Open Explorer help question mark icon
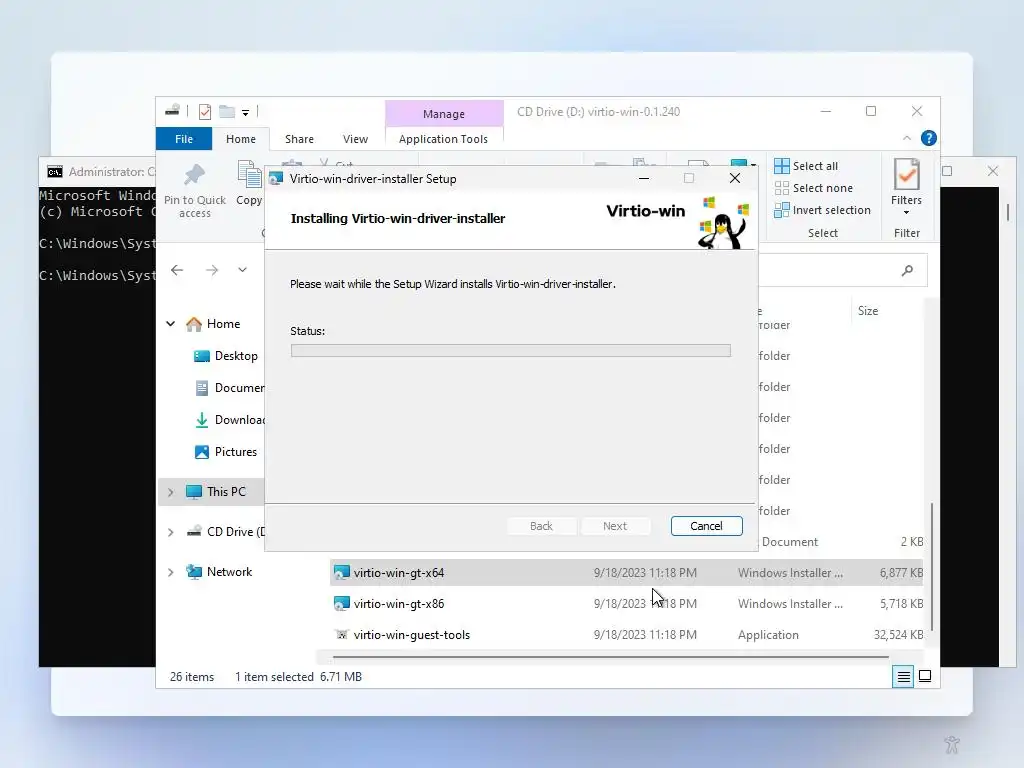 [928, 138]
